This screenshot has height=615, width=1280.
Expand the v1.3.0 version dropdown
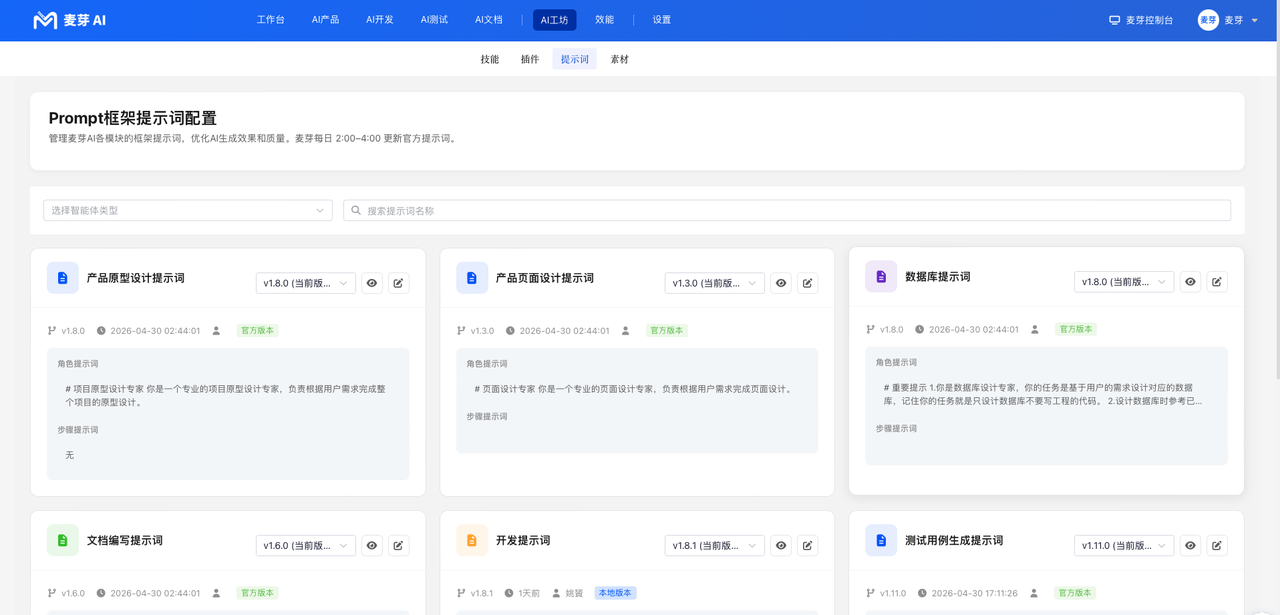pyautogui.click(x=714, y=283)
